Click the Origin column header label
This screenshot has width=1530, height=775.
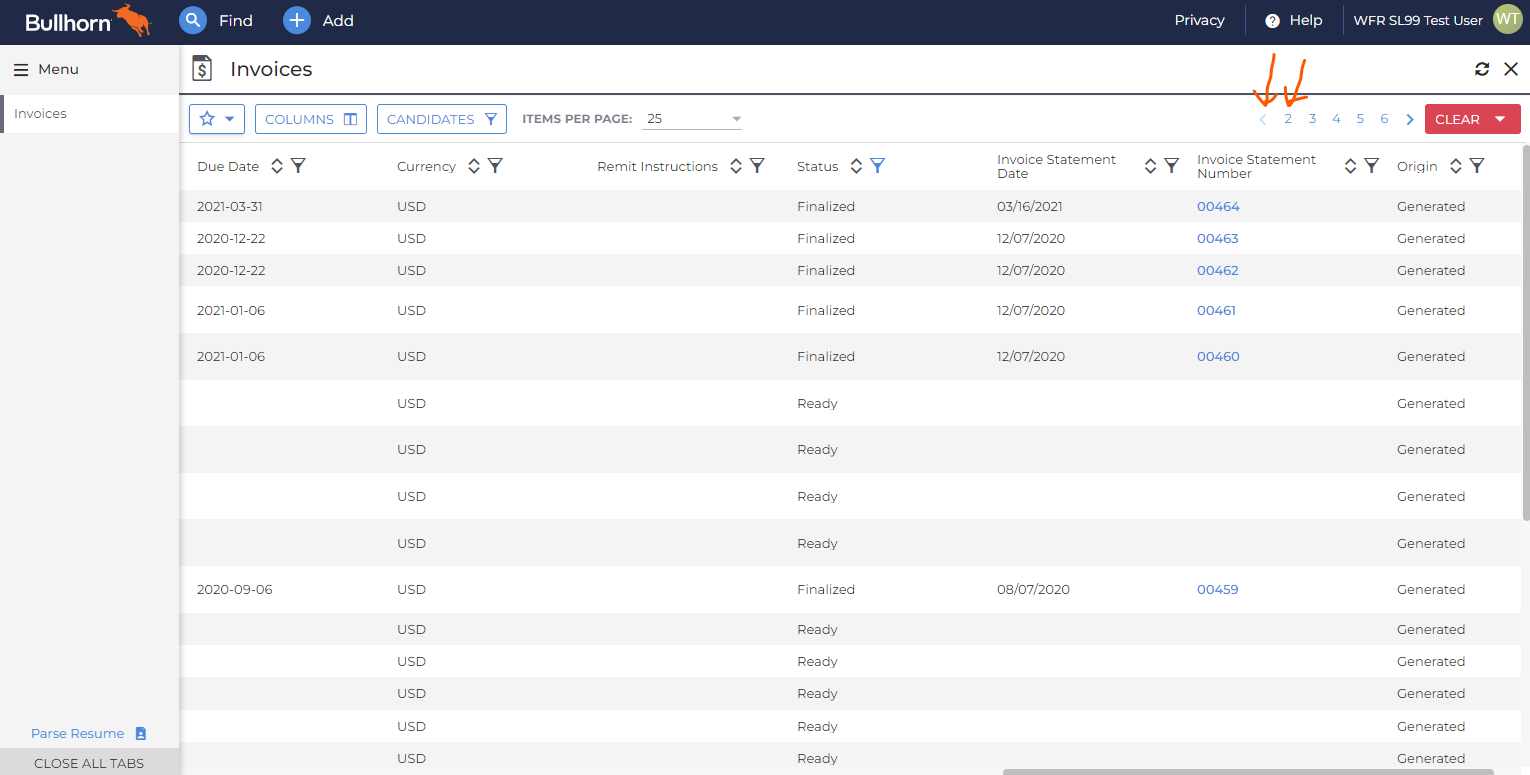[x=1417, y=166]
